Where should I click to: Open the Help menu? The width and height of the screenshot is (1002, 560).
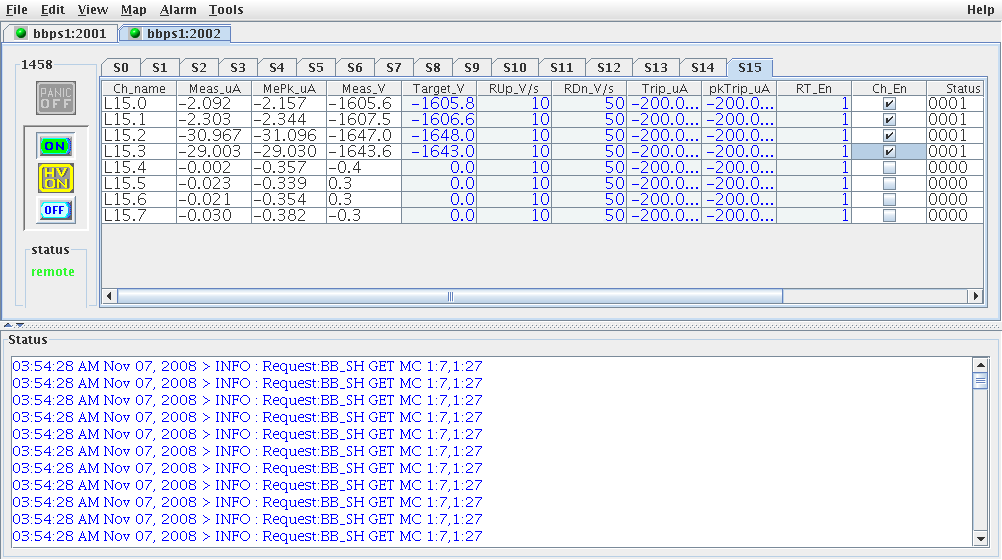pyautogui.click(x=980, y=10)
